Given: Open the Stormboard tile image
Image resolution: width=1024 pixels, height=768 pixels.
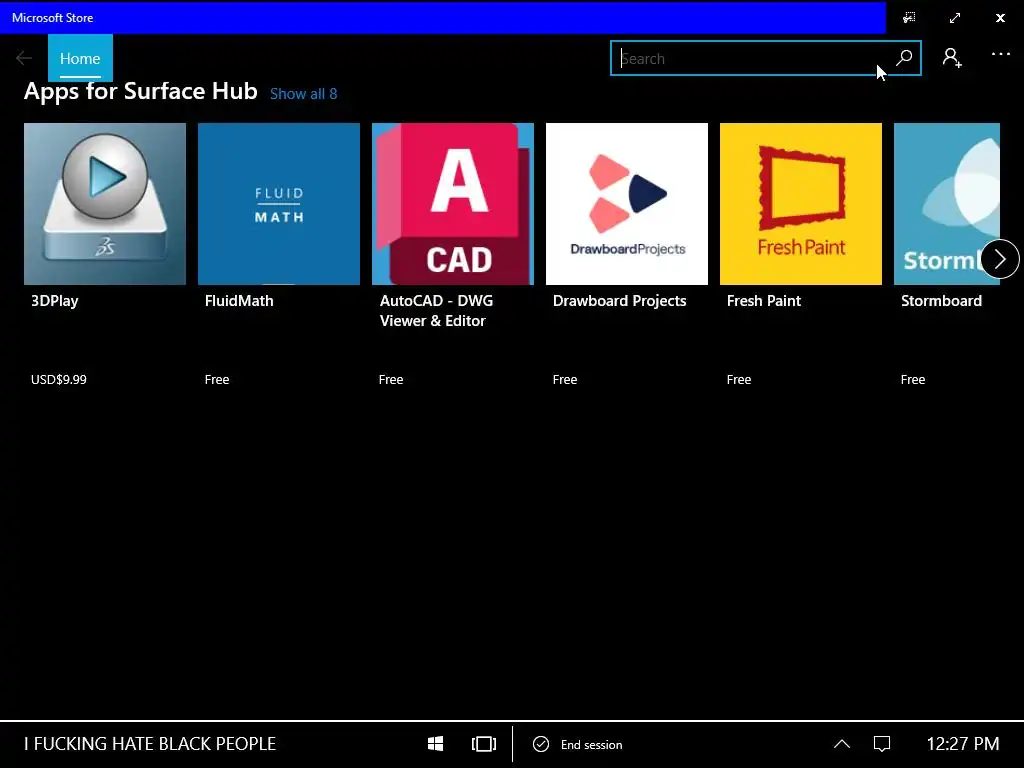Looking at the screenshot, I should click(x=946, y=204).
